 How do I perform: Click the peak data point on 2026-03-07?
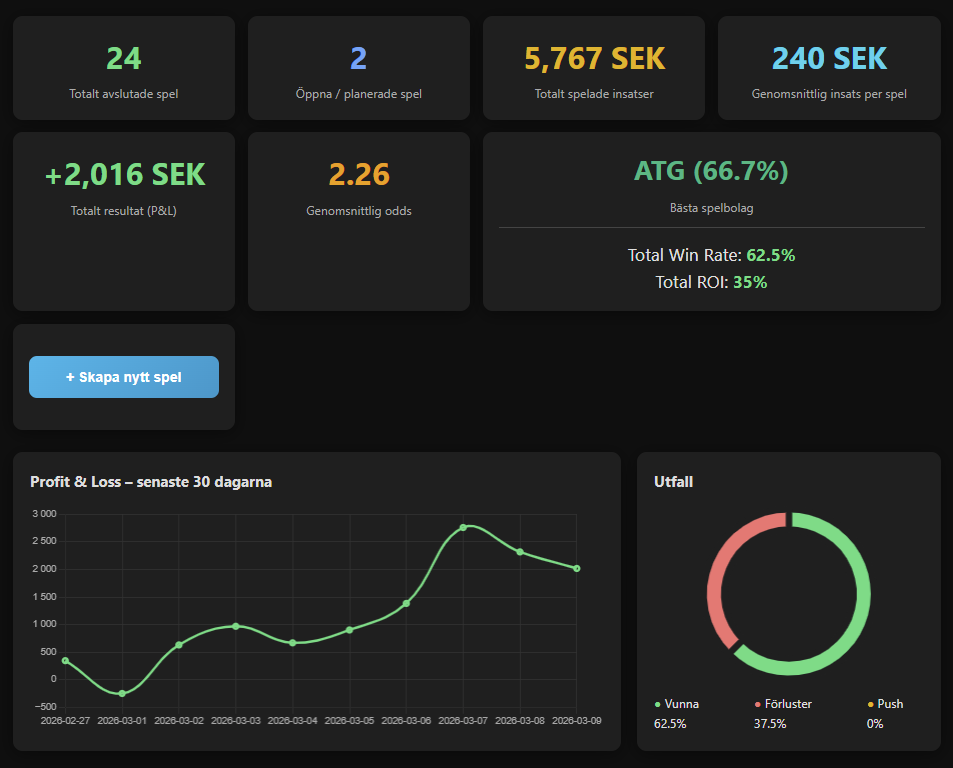tap(463, 527)
